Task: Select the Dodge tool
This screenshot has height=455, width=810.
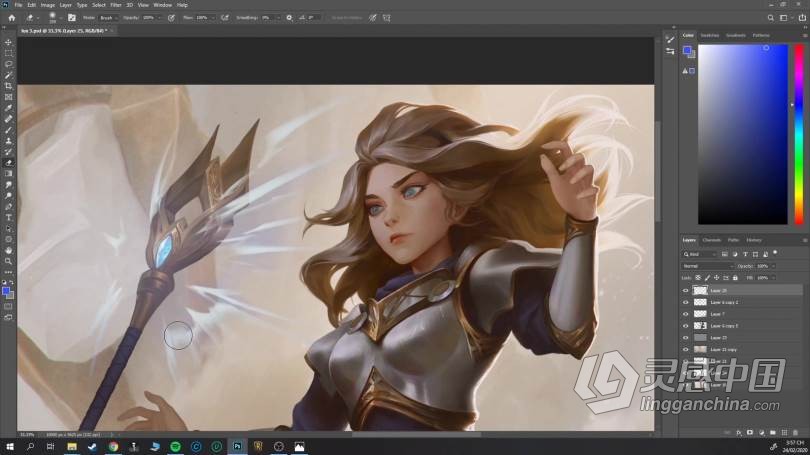Action: (x=8, y=196)
